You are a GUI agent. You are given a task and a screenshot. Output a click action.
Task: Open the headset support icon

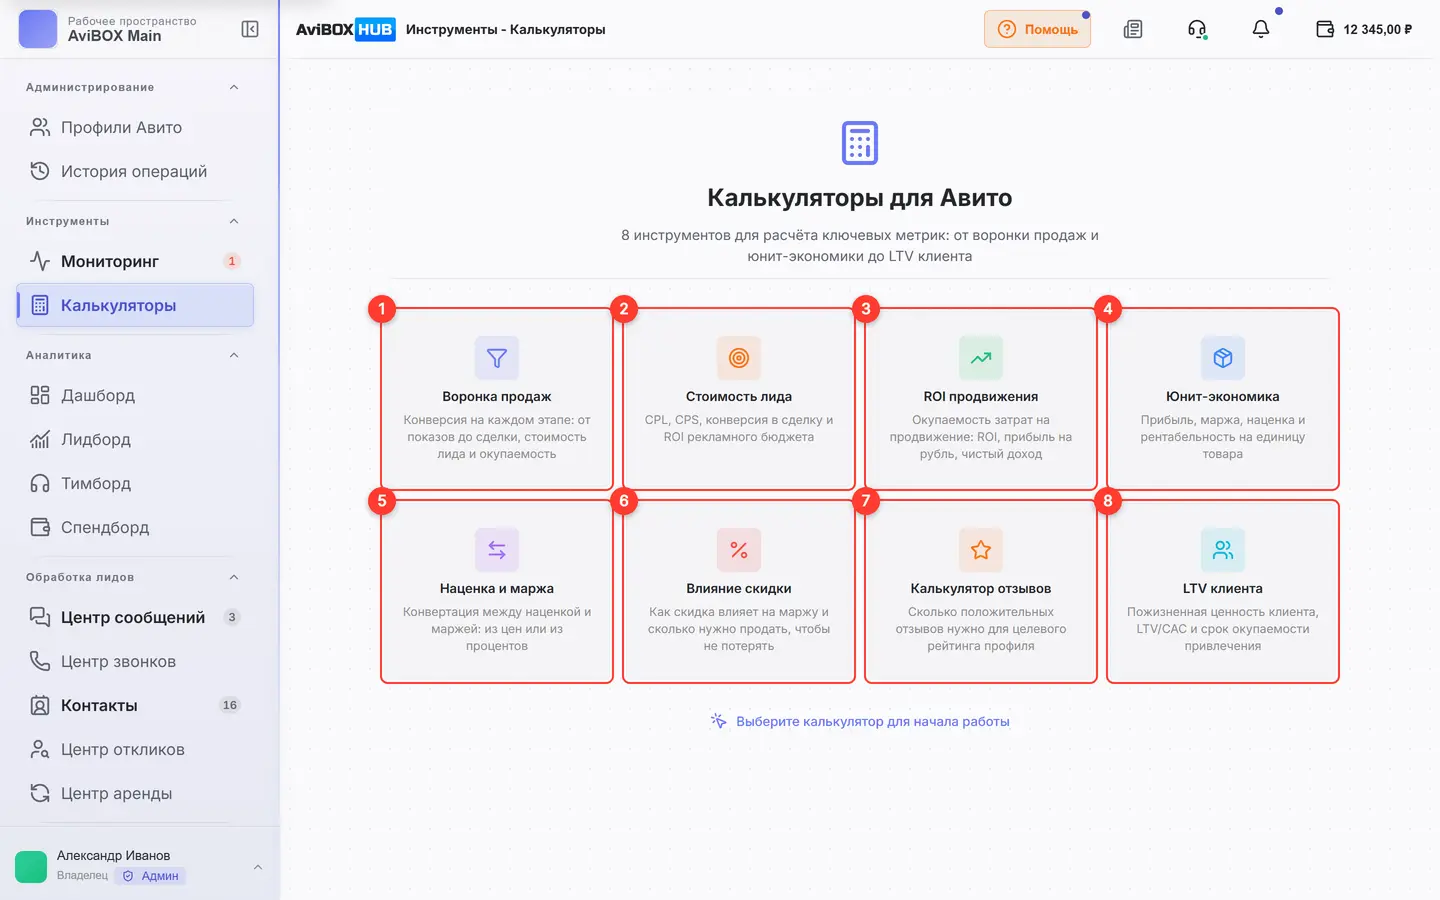point(1197,29)
